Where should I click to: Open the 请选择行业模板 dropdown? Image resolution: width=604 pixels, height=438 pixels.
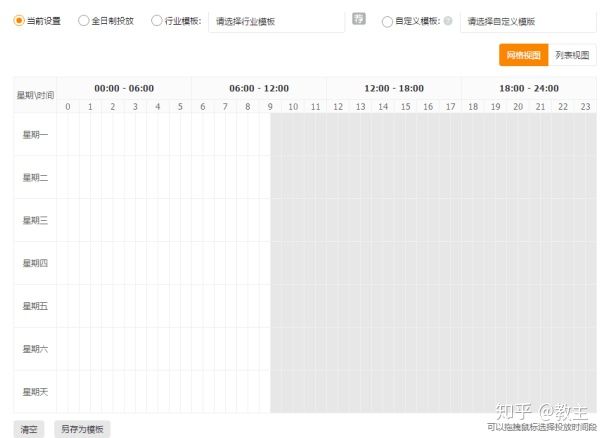point(275,21)
